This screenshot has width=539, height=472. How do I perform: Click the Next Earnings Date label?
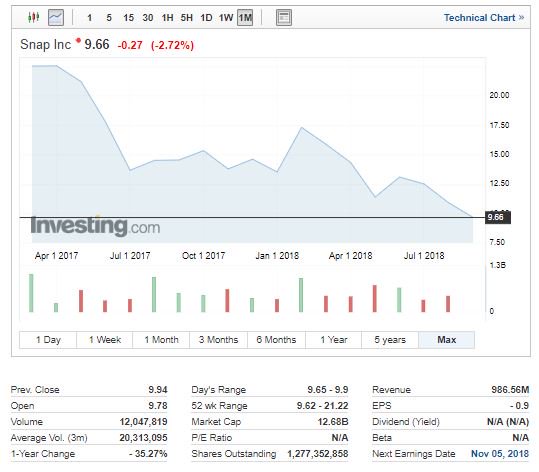coord(414,454)
